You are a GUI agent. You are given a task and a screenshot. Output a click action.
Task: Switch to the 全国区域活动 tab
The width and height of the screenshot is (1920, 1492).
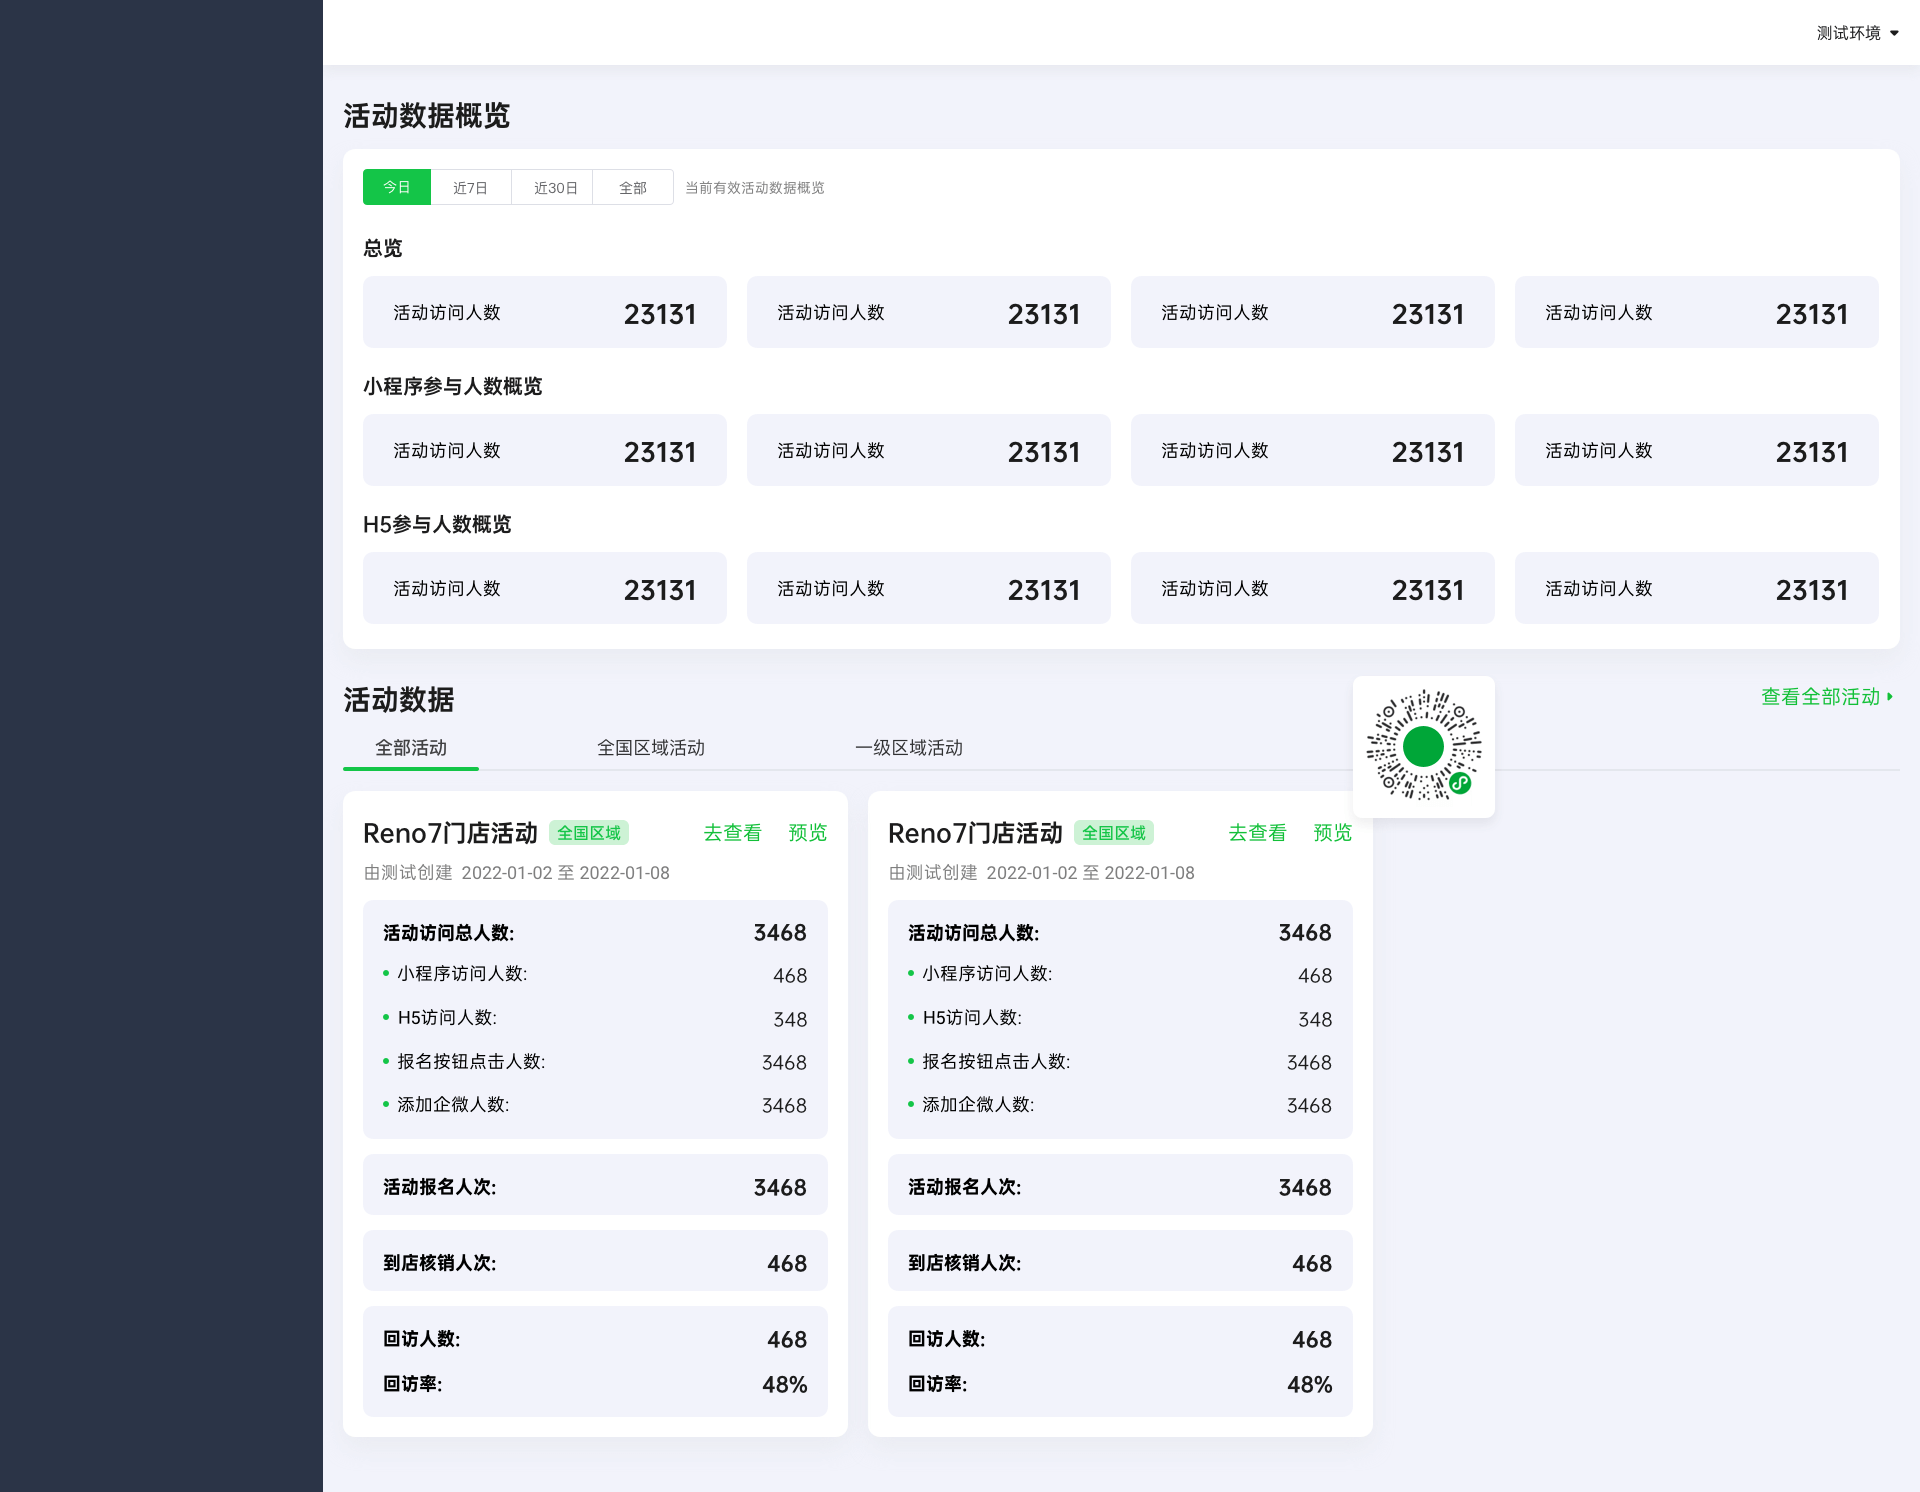(651, 748)
